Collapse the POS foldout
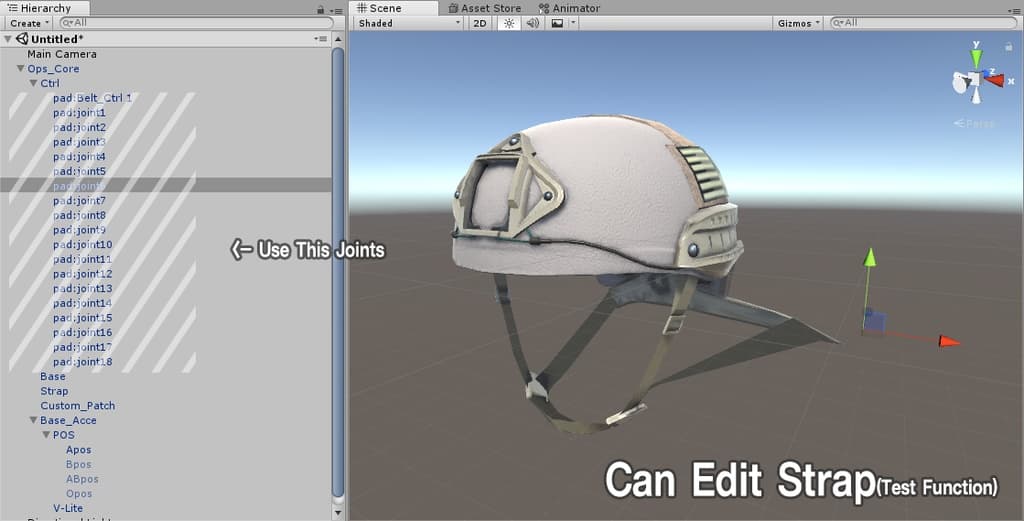The width and height of the screenshot is (1024, 521). (46, 435)
